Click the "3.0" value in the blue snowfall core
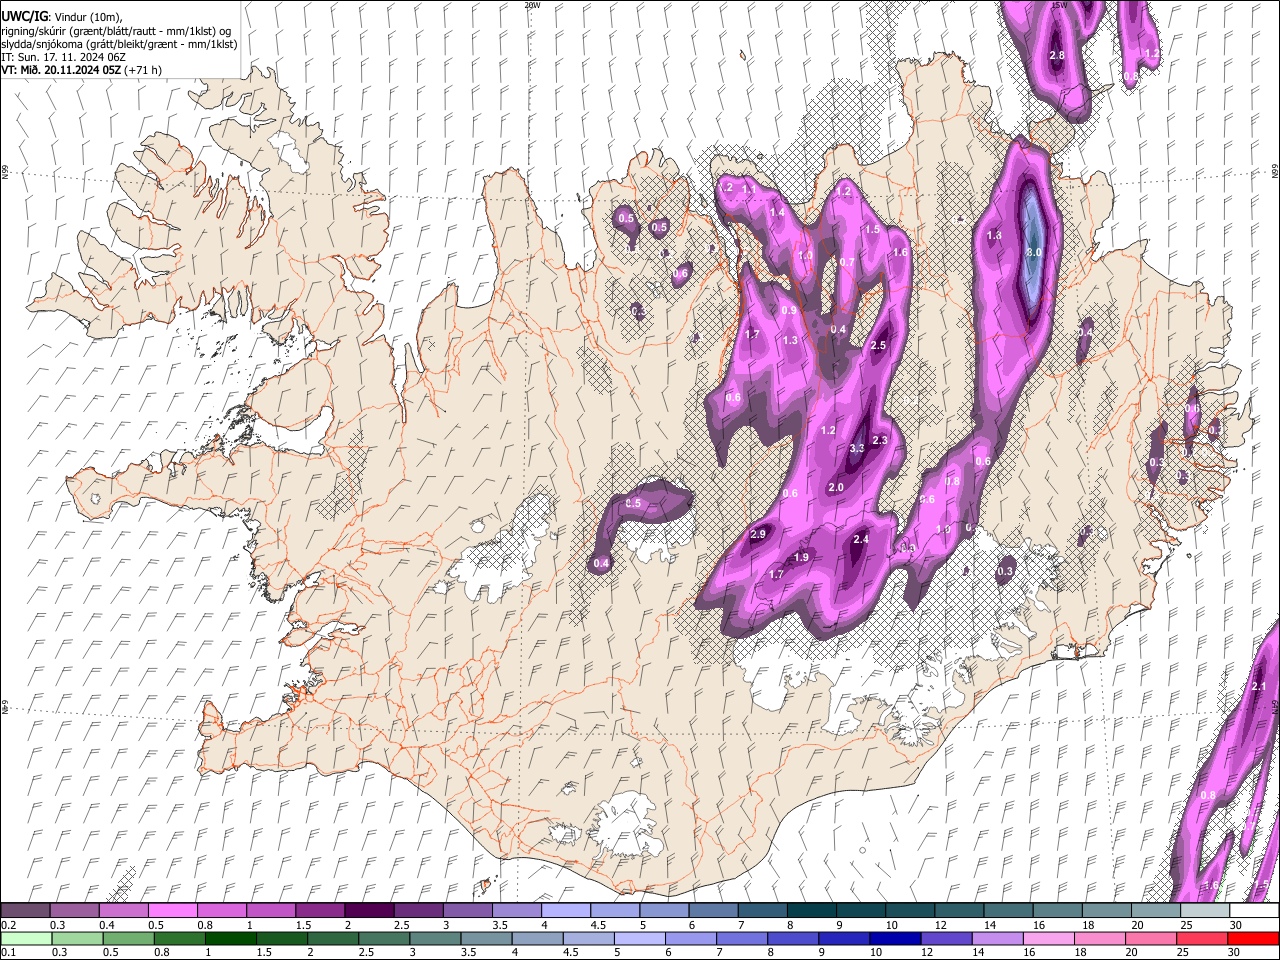This screenshot has height=960, width=1280. [1034, 253]
